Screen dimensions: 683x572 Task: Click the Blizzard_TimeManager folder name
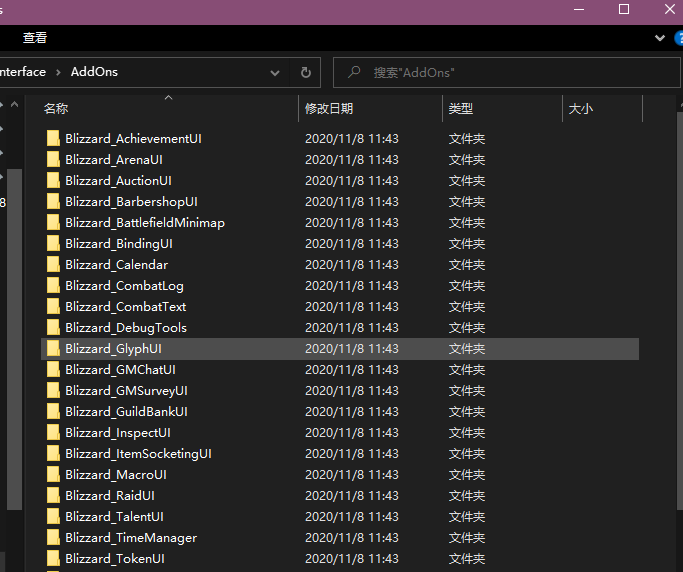131,538
